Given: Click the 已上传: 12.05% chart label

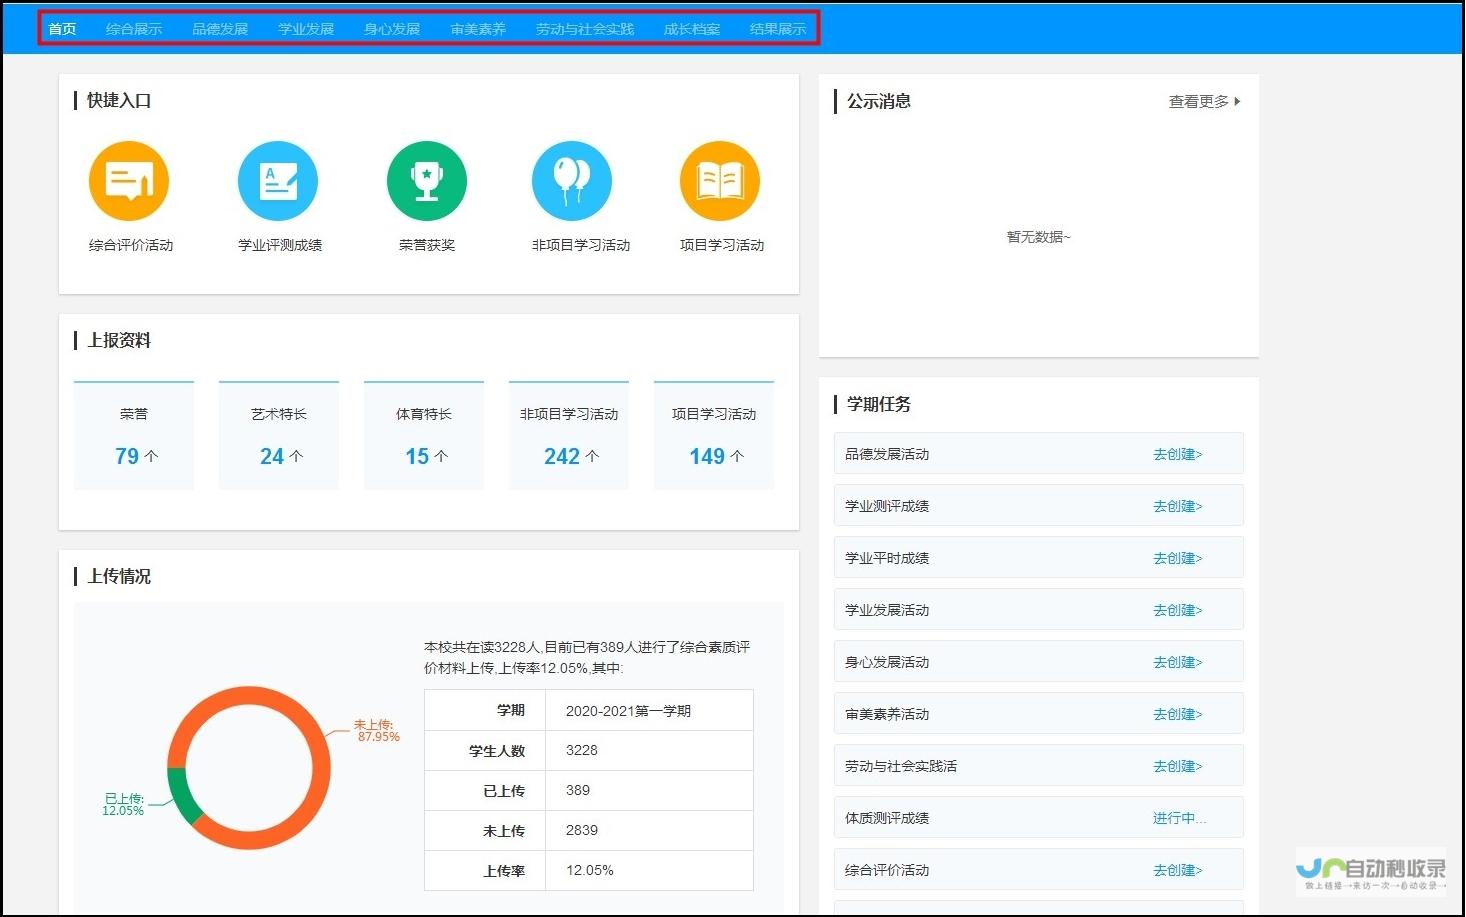Looking at the screenshot, I should tap(124, 805).
